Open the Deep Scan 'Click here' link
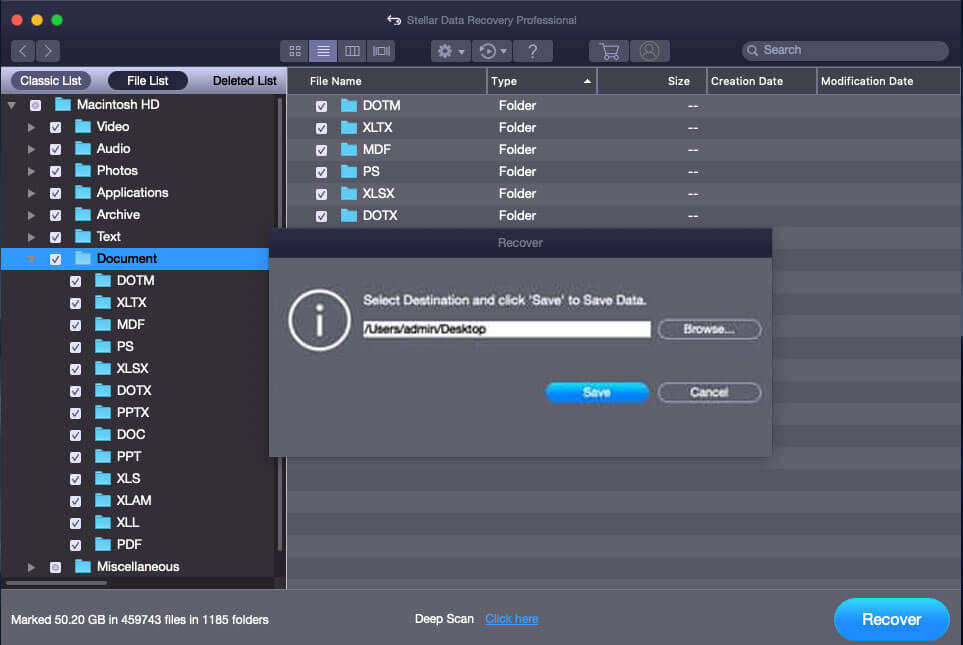Image resolution: width=963 pixels, height=645 pixels. [512, 619]
